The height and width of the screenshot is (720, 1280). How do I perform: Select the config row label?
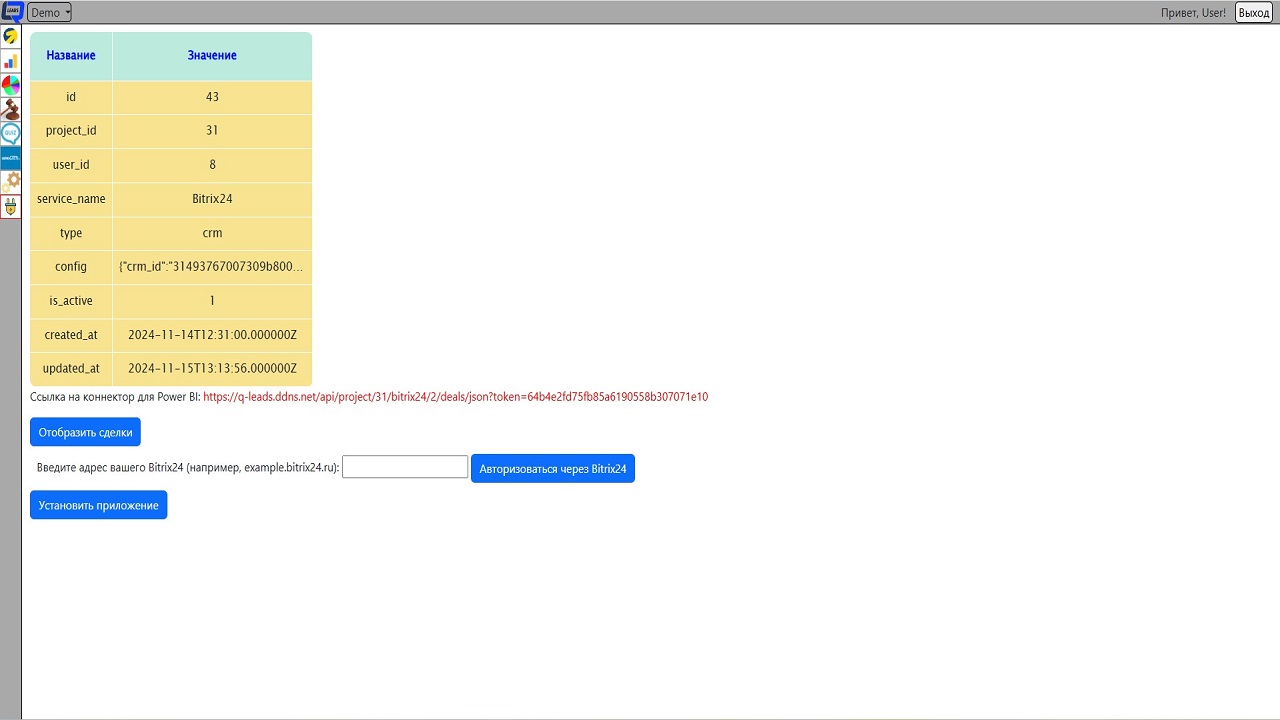click(71, 267)
